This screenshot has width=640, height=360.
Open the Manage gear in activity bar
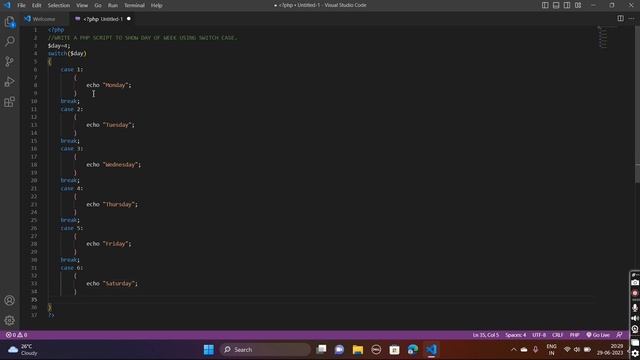coord(9,320)
